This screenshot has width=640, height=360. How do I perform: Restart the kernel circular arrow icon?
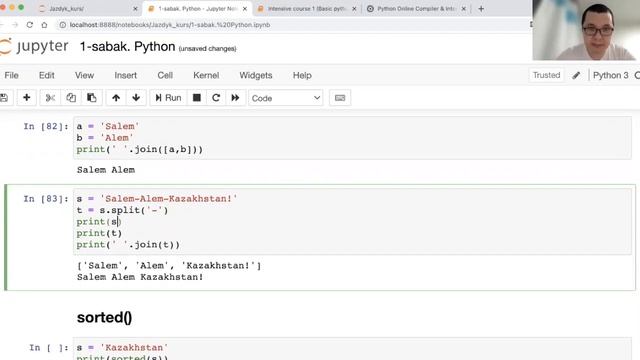tap(216, 98)
